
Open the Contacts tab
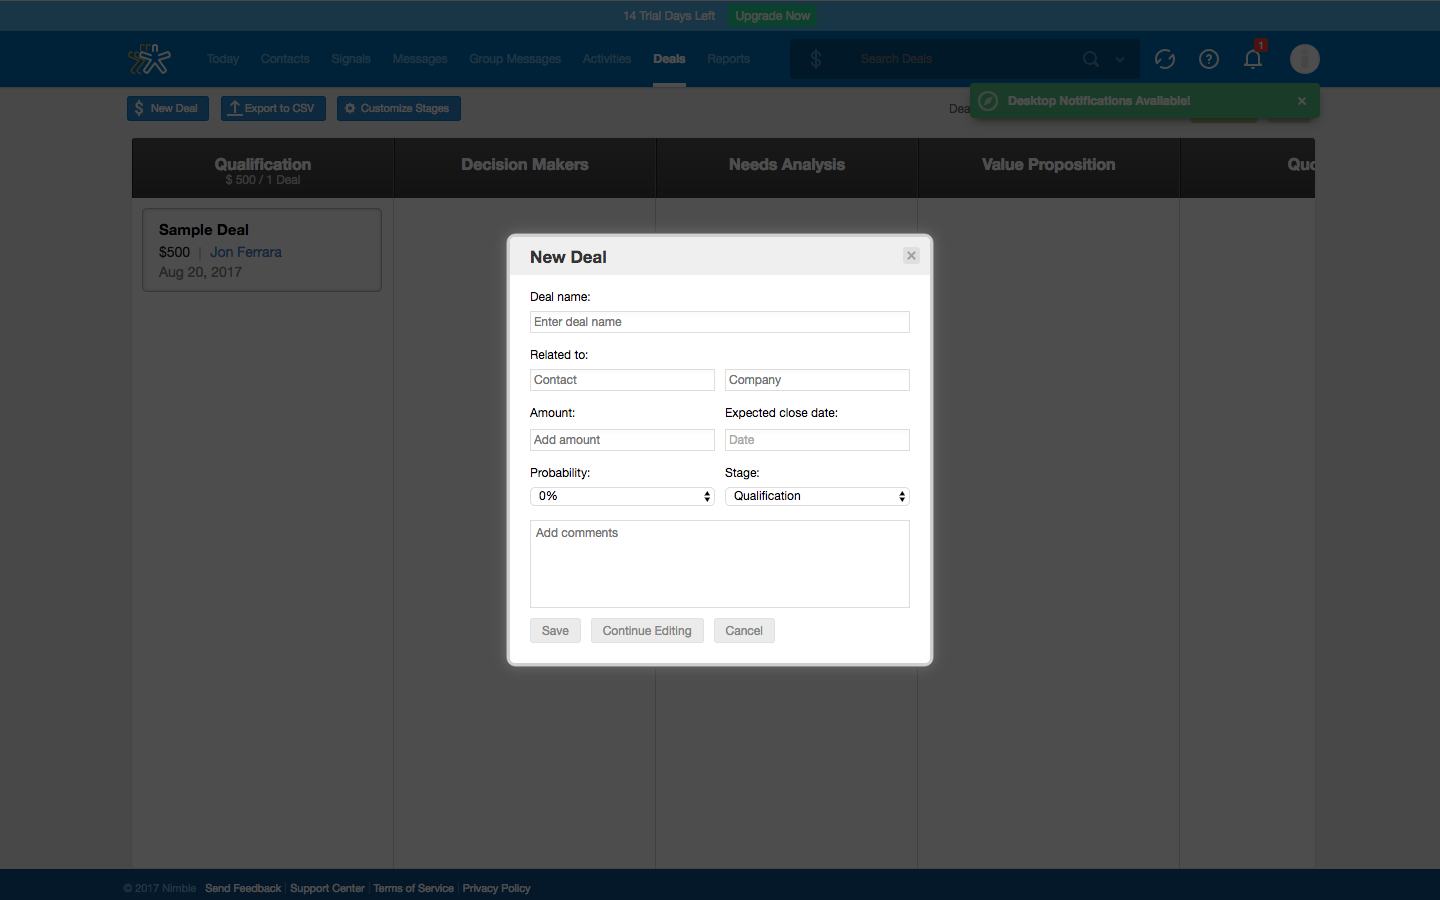click(285, 59)
